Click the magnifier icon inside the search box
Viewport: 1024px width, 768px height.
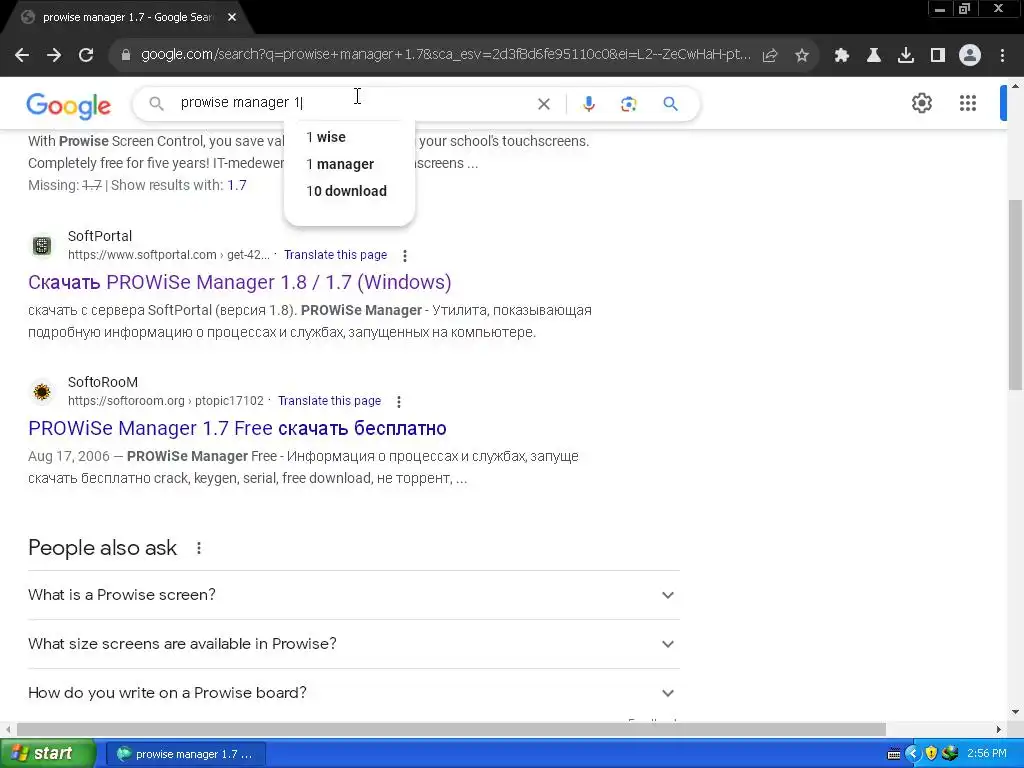coord(156,103)
